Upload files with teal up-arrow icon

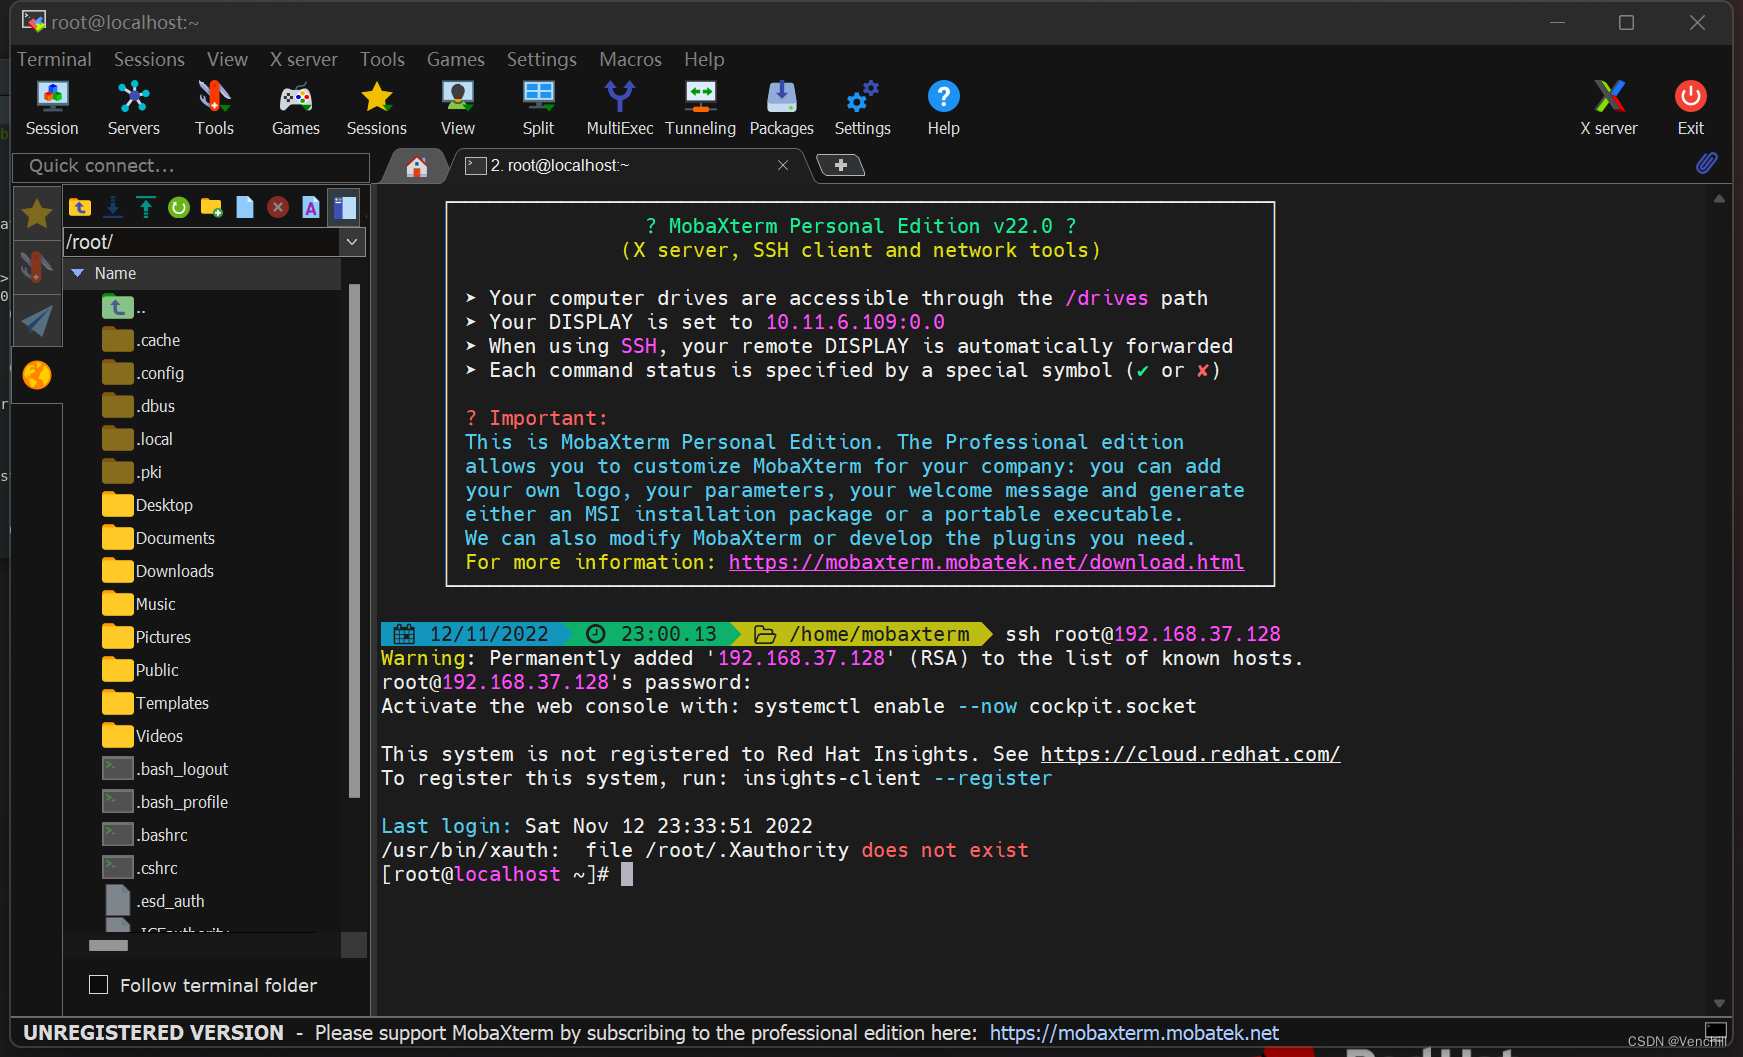click(x=146, y=207)
